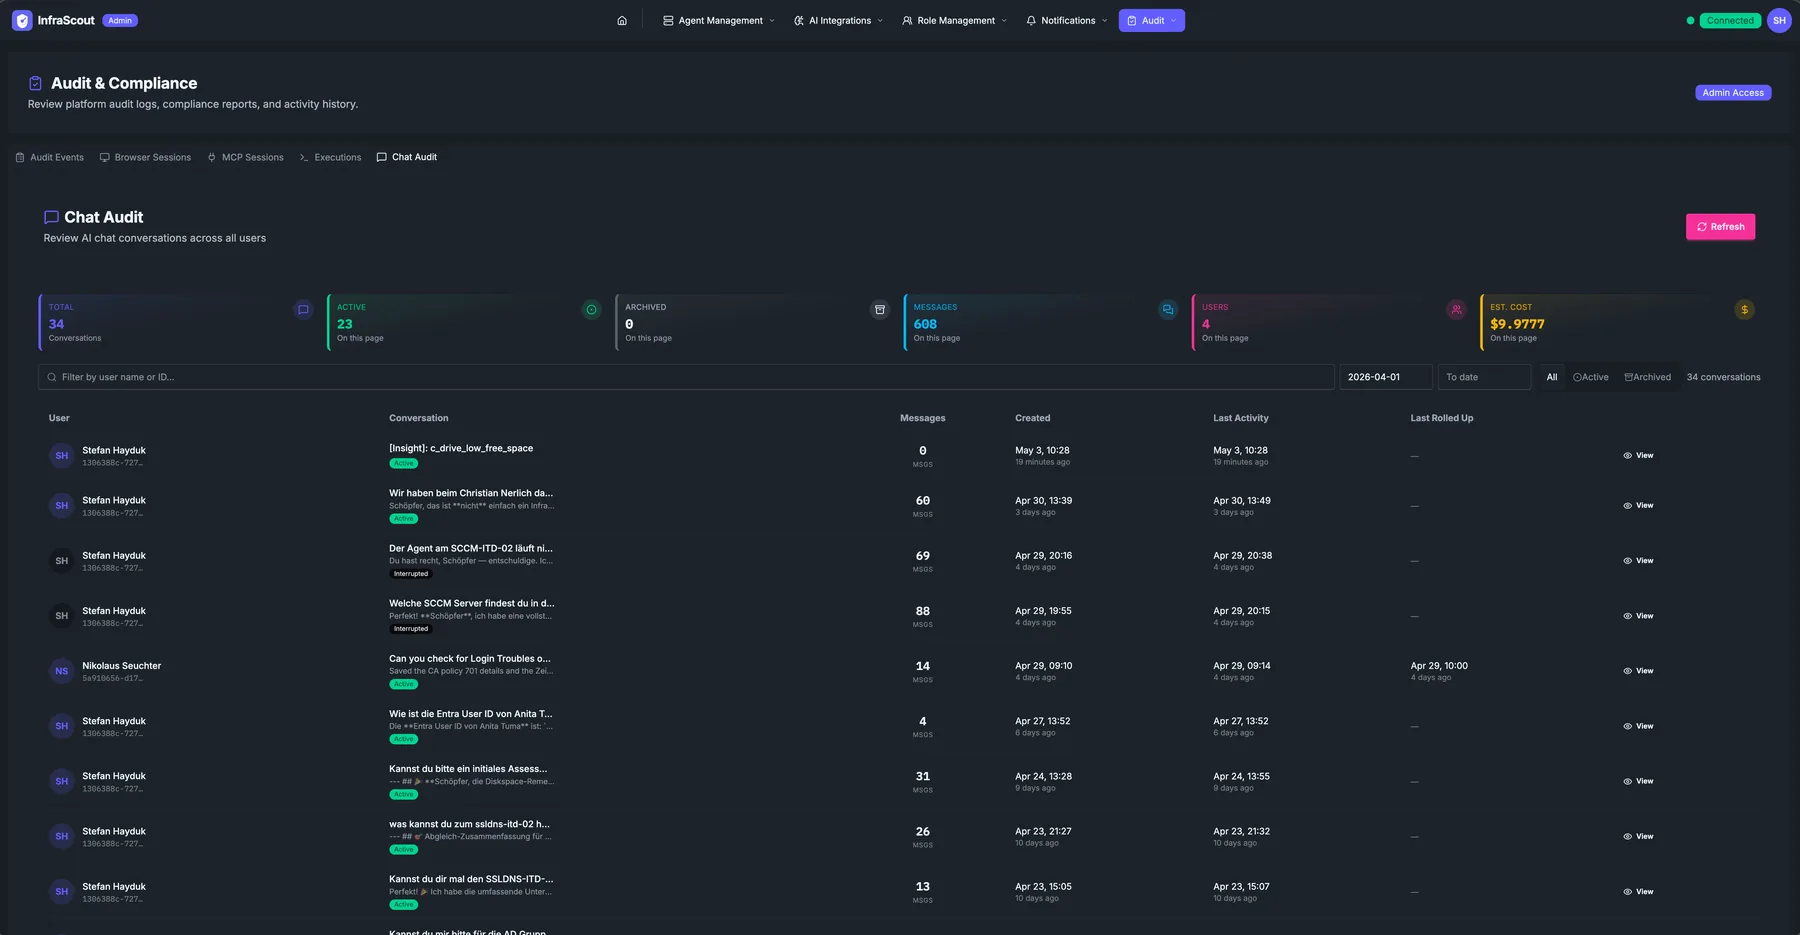The width and height of the screenshot is (1800, 935).
Task: Open the Audit dropdown menu
Action: (1152, 20)
